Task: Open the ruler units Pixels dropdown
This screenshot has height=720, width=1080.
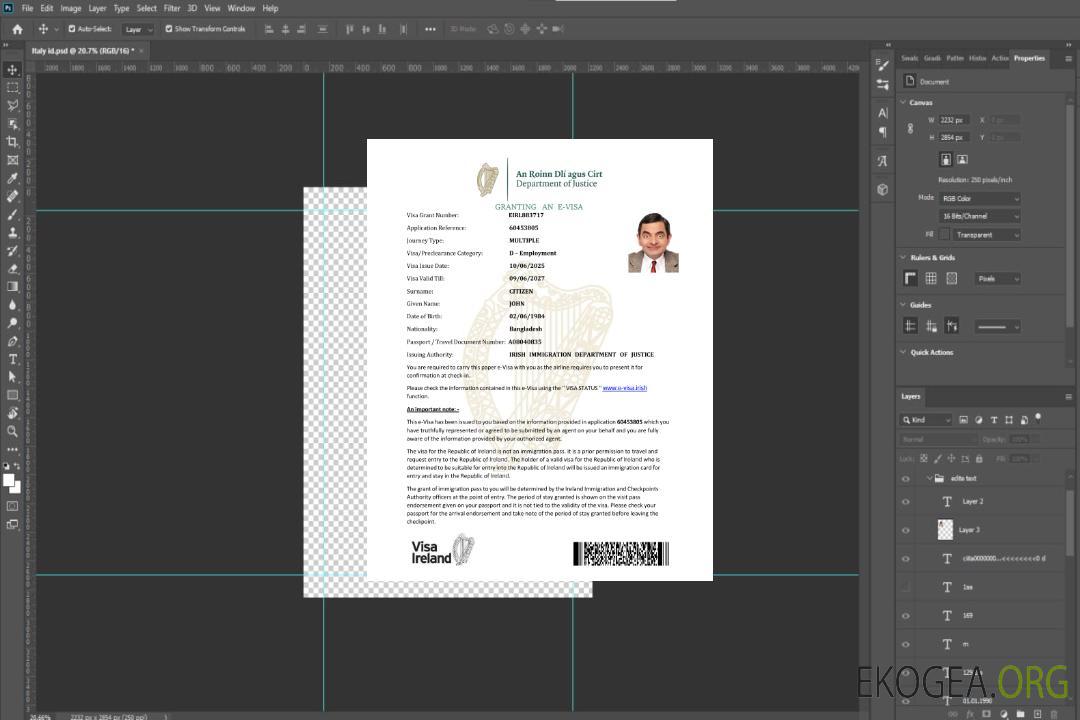Action: click(997, 278)
